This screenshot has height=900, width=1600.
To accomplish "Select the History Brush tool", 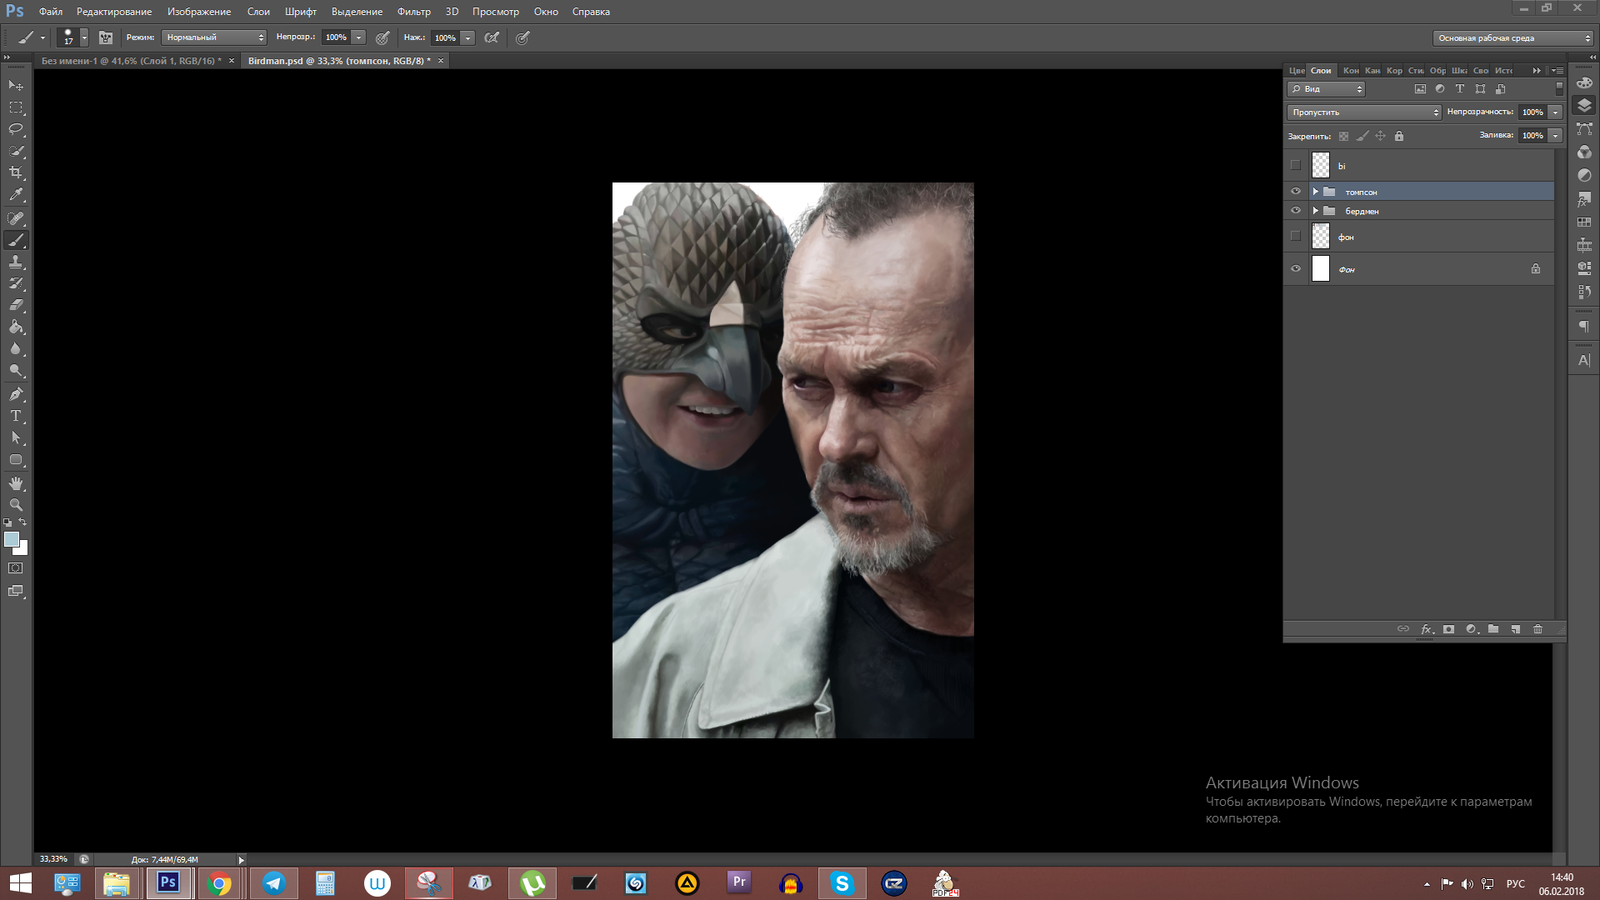I will 16,284.
